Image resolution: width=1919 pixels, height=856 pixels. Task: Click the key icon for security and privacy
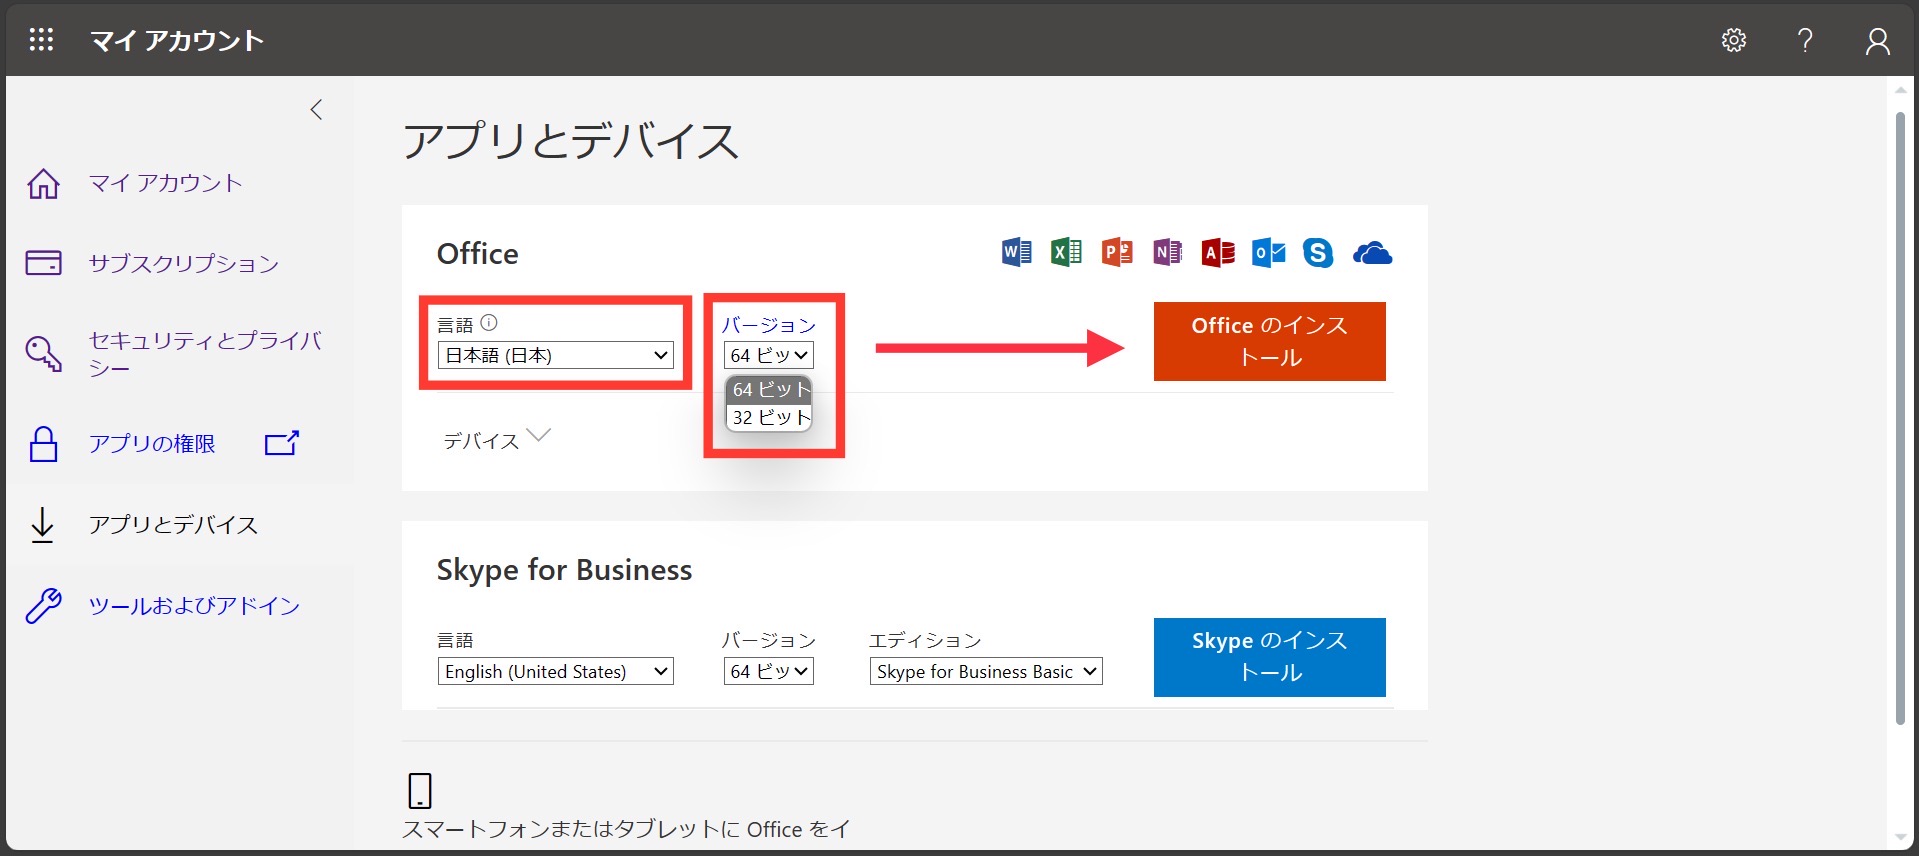point(43,353)
